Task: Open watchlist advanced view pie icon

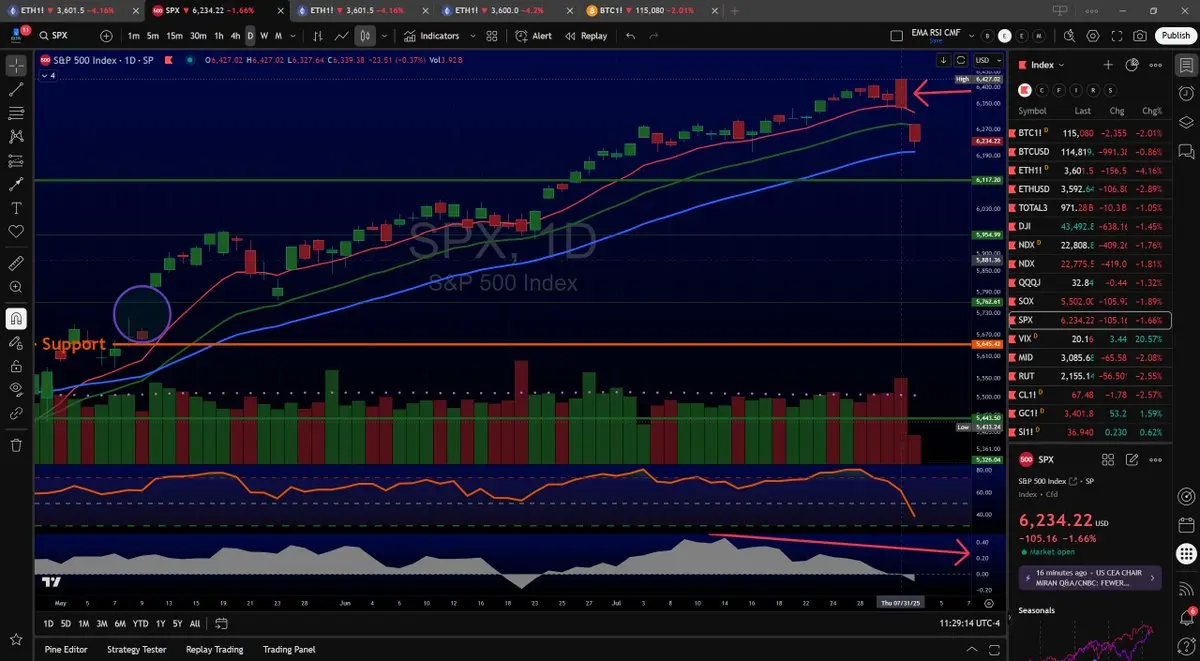Action: pos(1132,65)
